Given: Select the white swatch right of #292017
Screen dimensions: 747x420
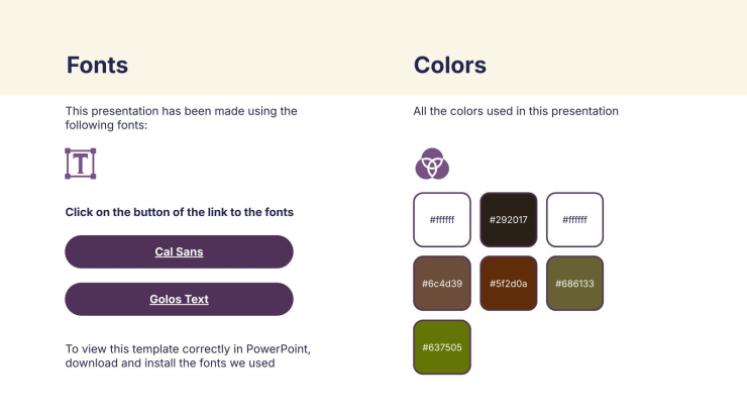Looking at the screenshot, I should [575, 219].
